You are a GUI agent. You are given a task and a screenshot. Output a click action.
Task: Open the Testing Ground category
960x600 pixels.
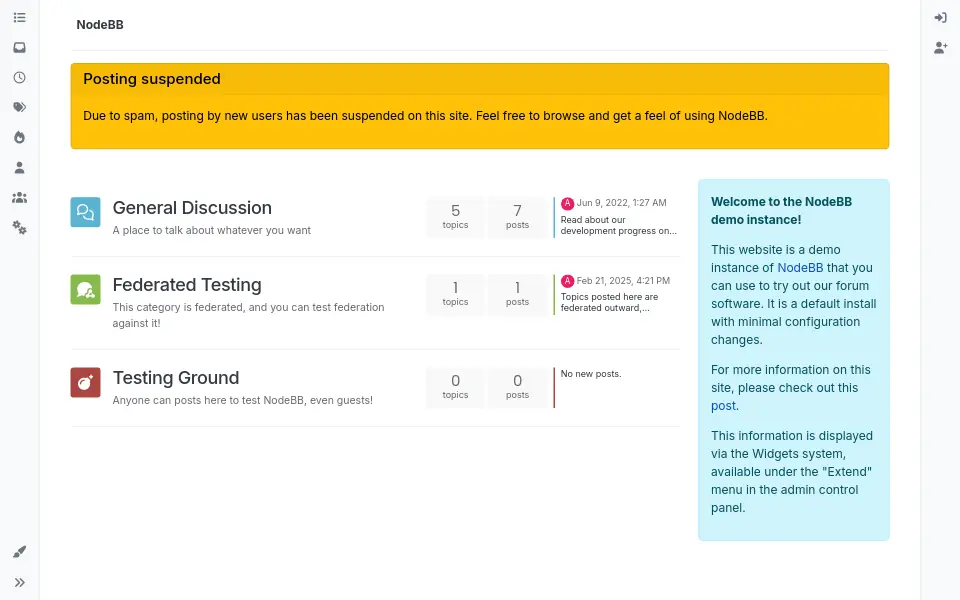[176, 378]
